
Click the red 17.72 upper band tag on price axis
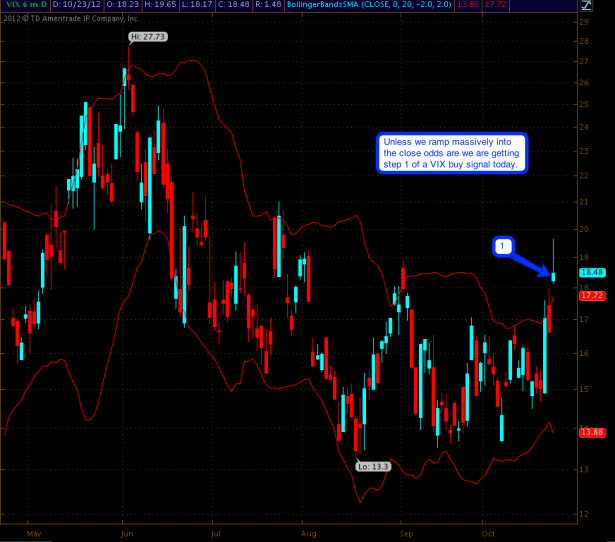tap(589, 294)
